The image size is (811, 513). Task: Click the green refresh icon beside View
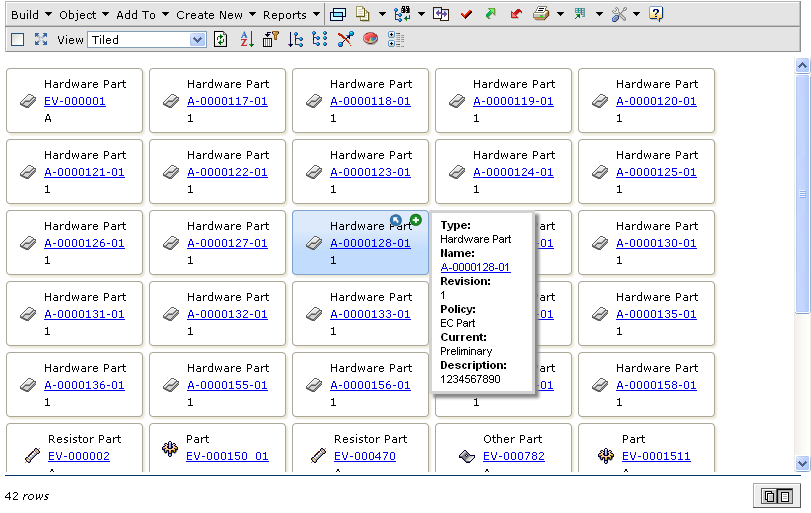pyautogui.click(x=221, y=40)
